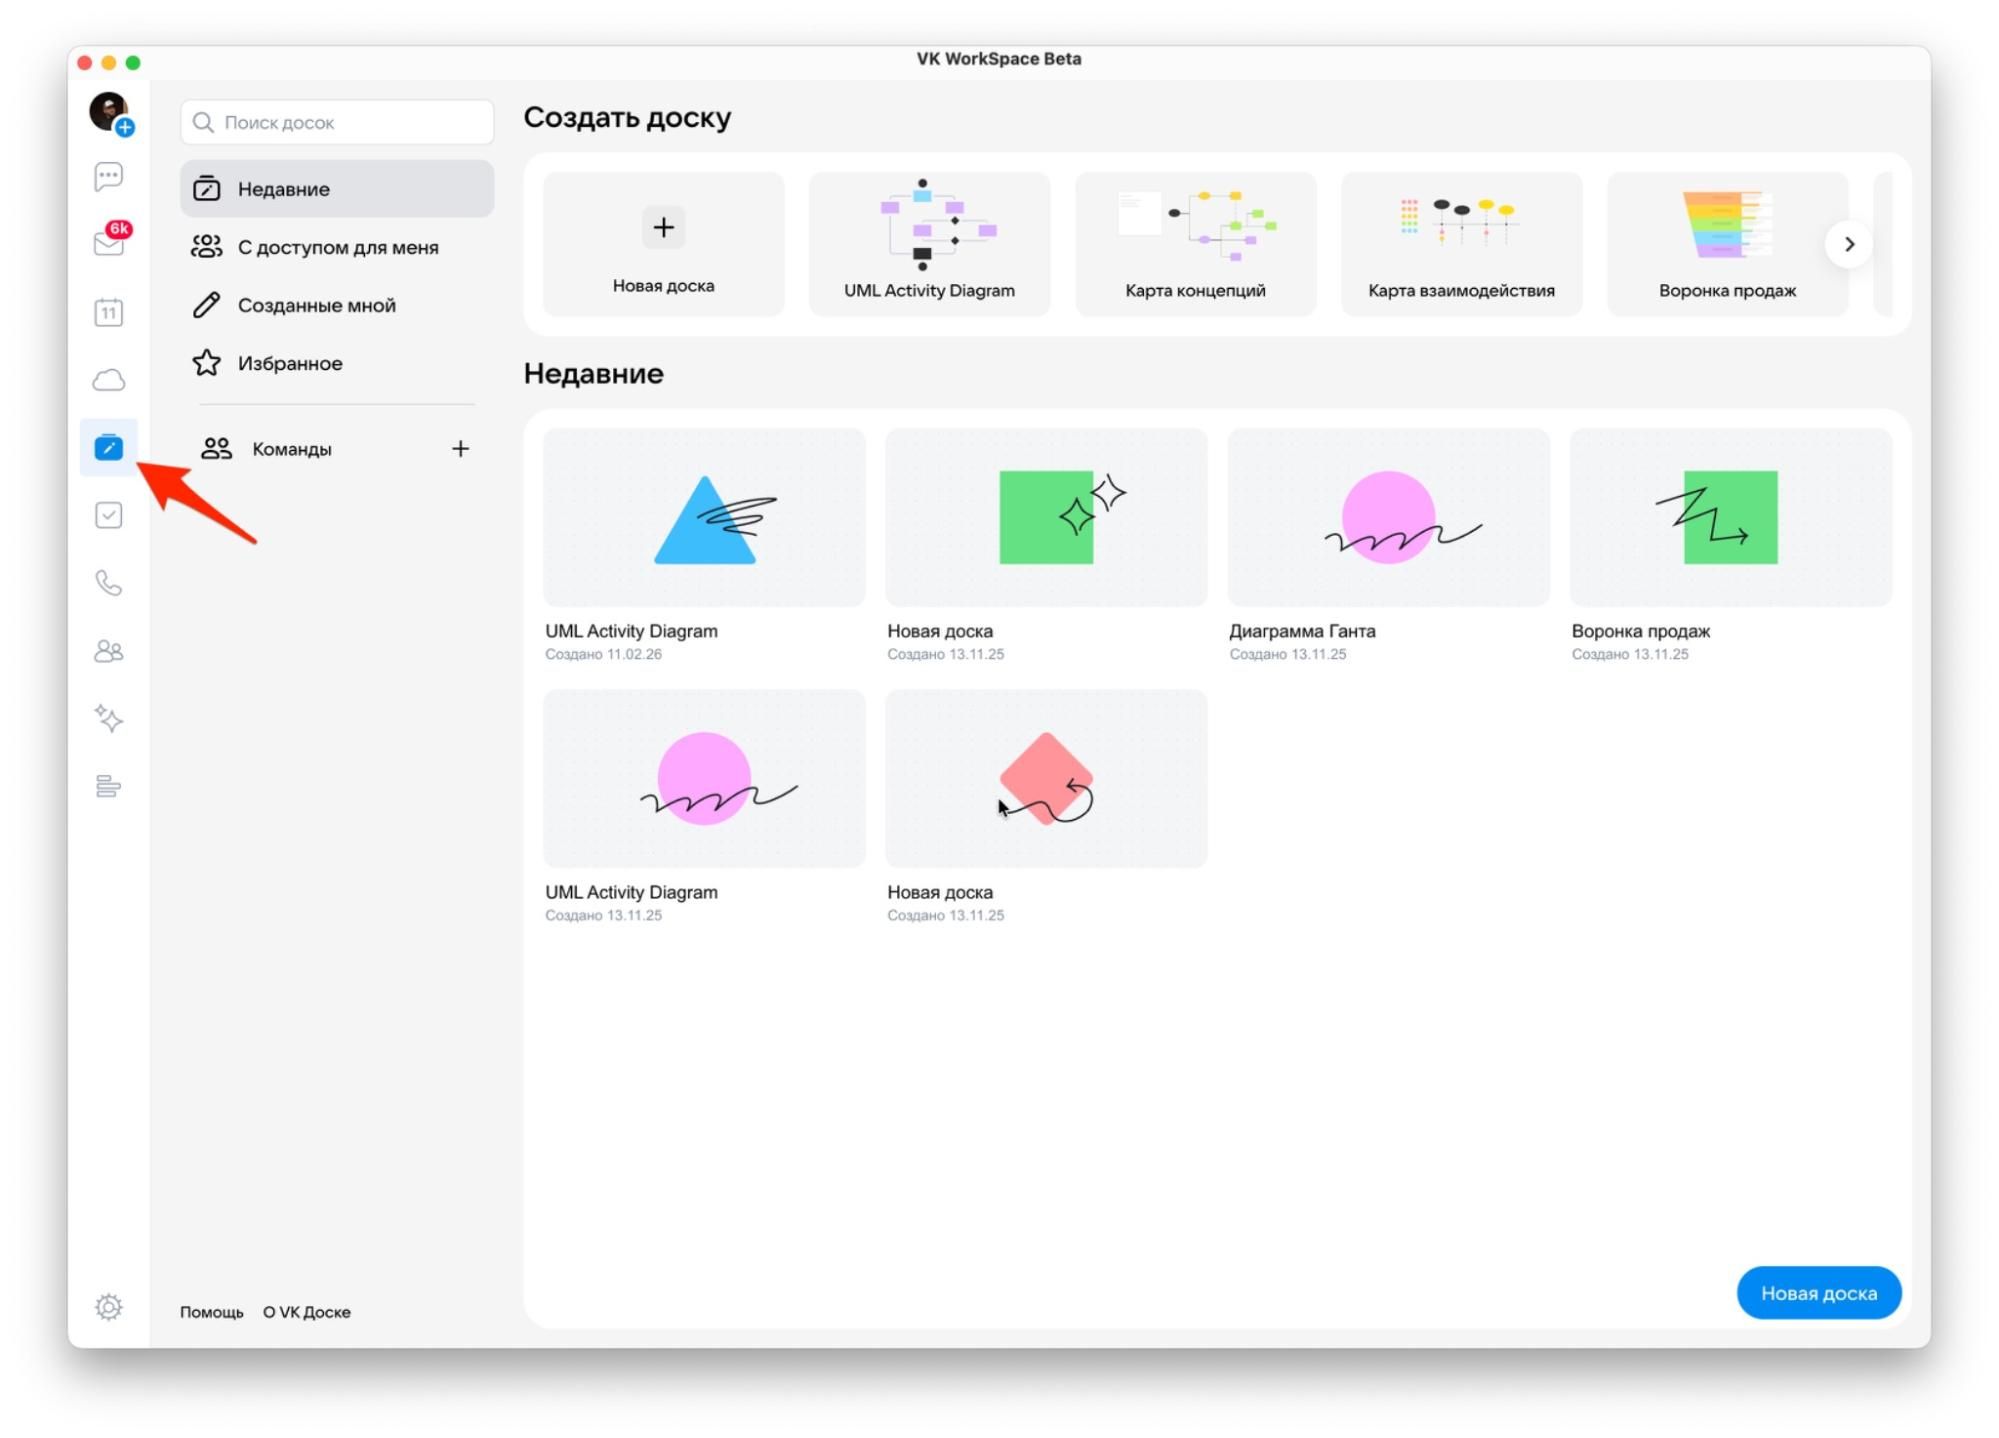Open the AI sparkle sidebar icon
This screenshot has height=1438, width=1999.
click(x=108, y=718)
